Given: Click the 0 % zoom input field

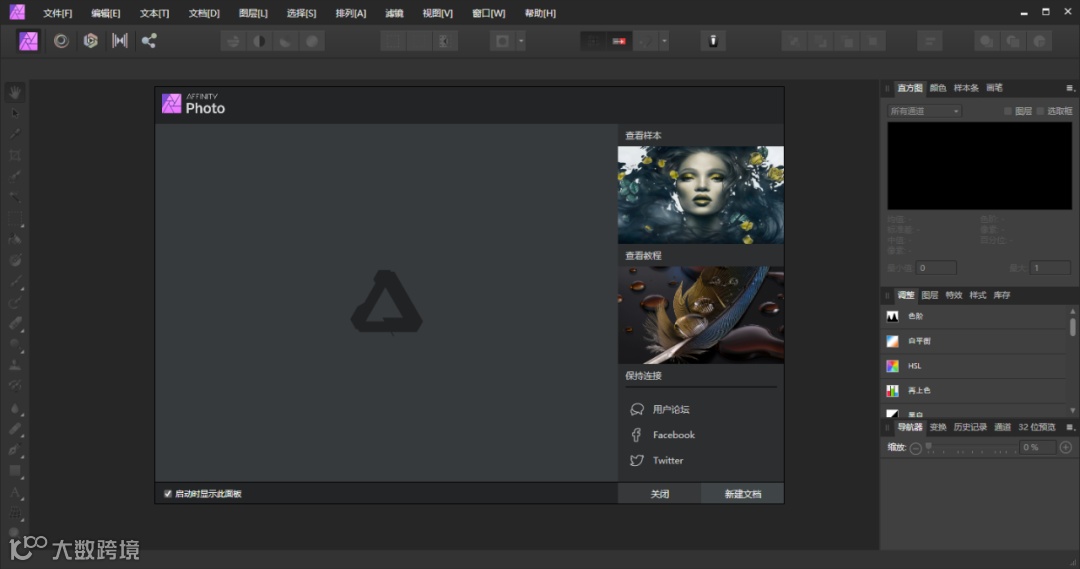Looking at the screenshot, I should click(x=1037, y=448).
